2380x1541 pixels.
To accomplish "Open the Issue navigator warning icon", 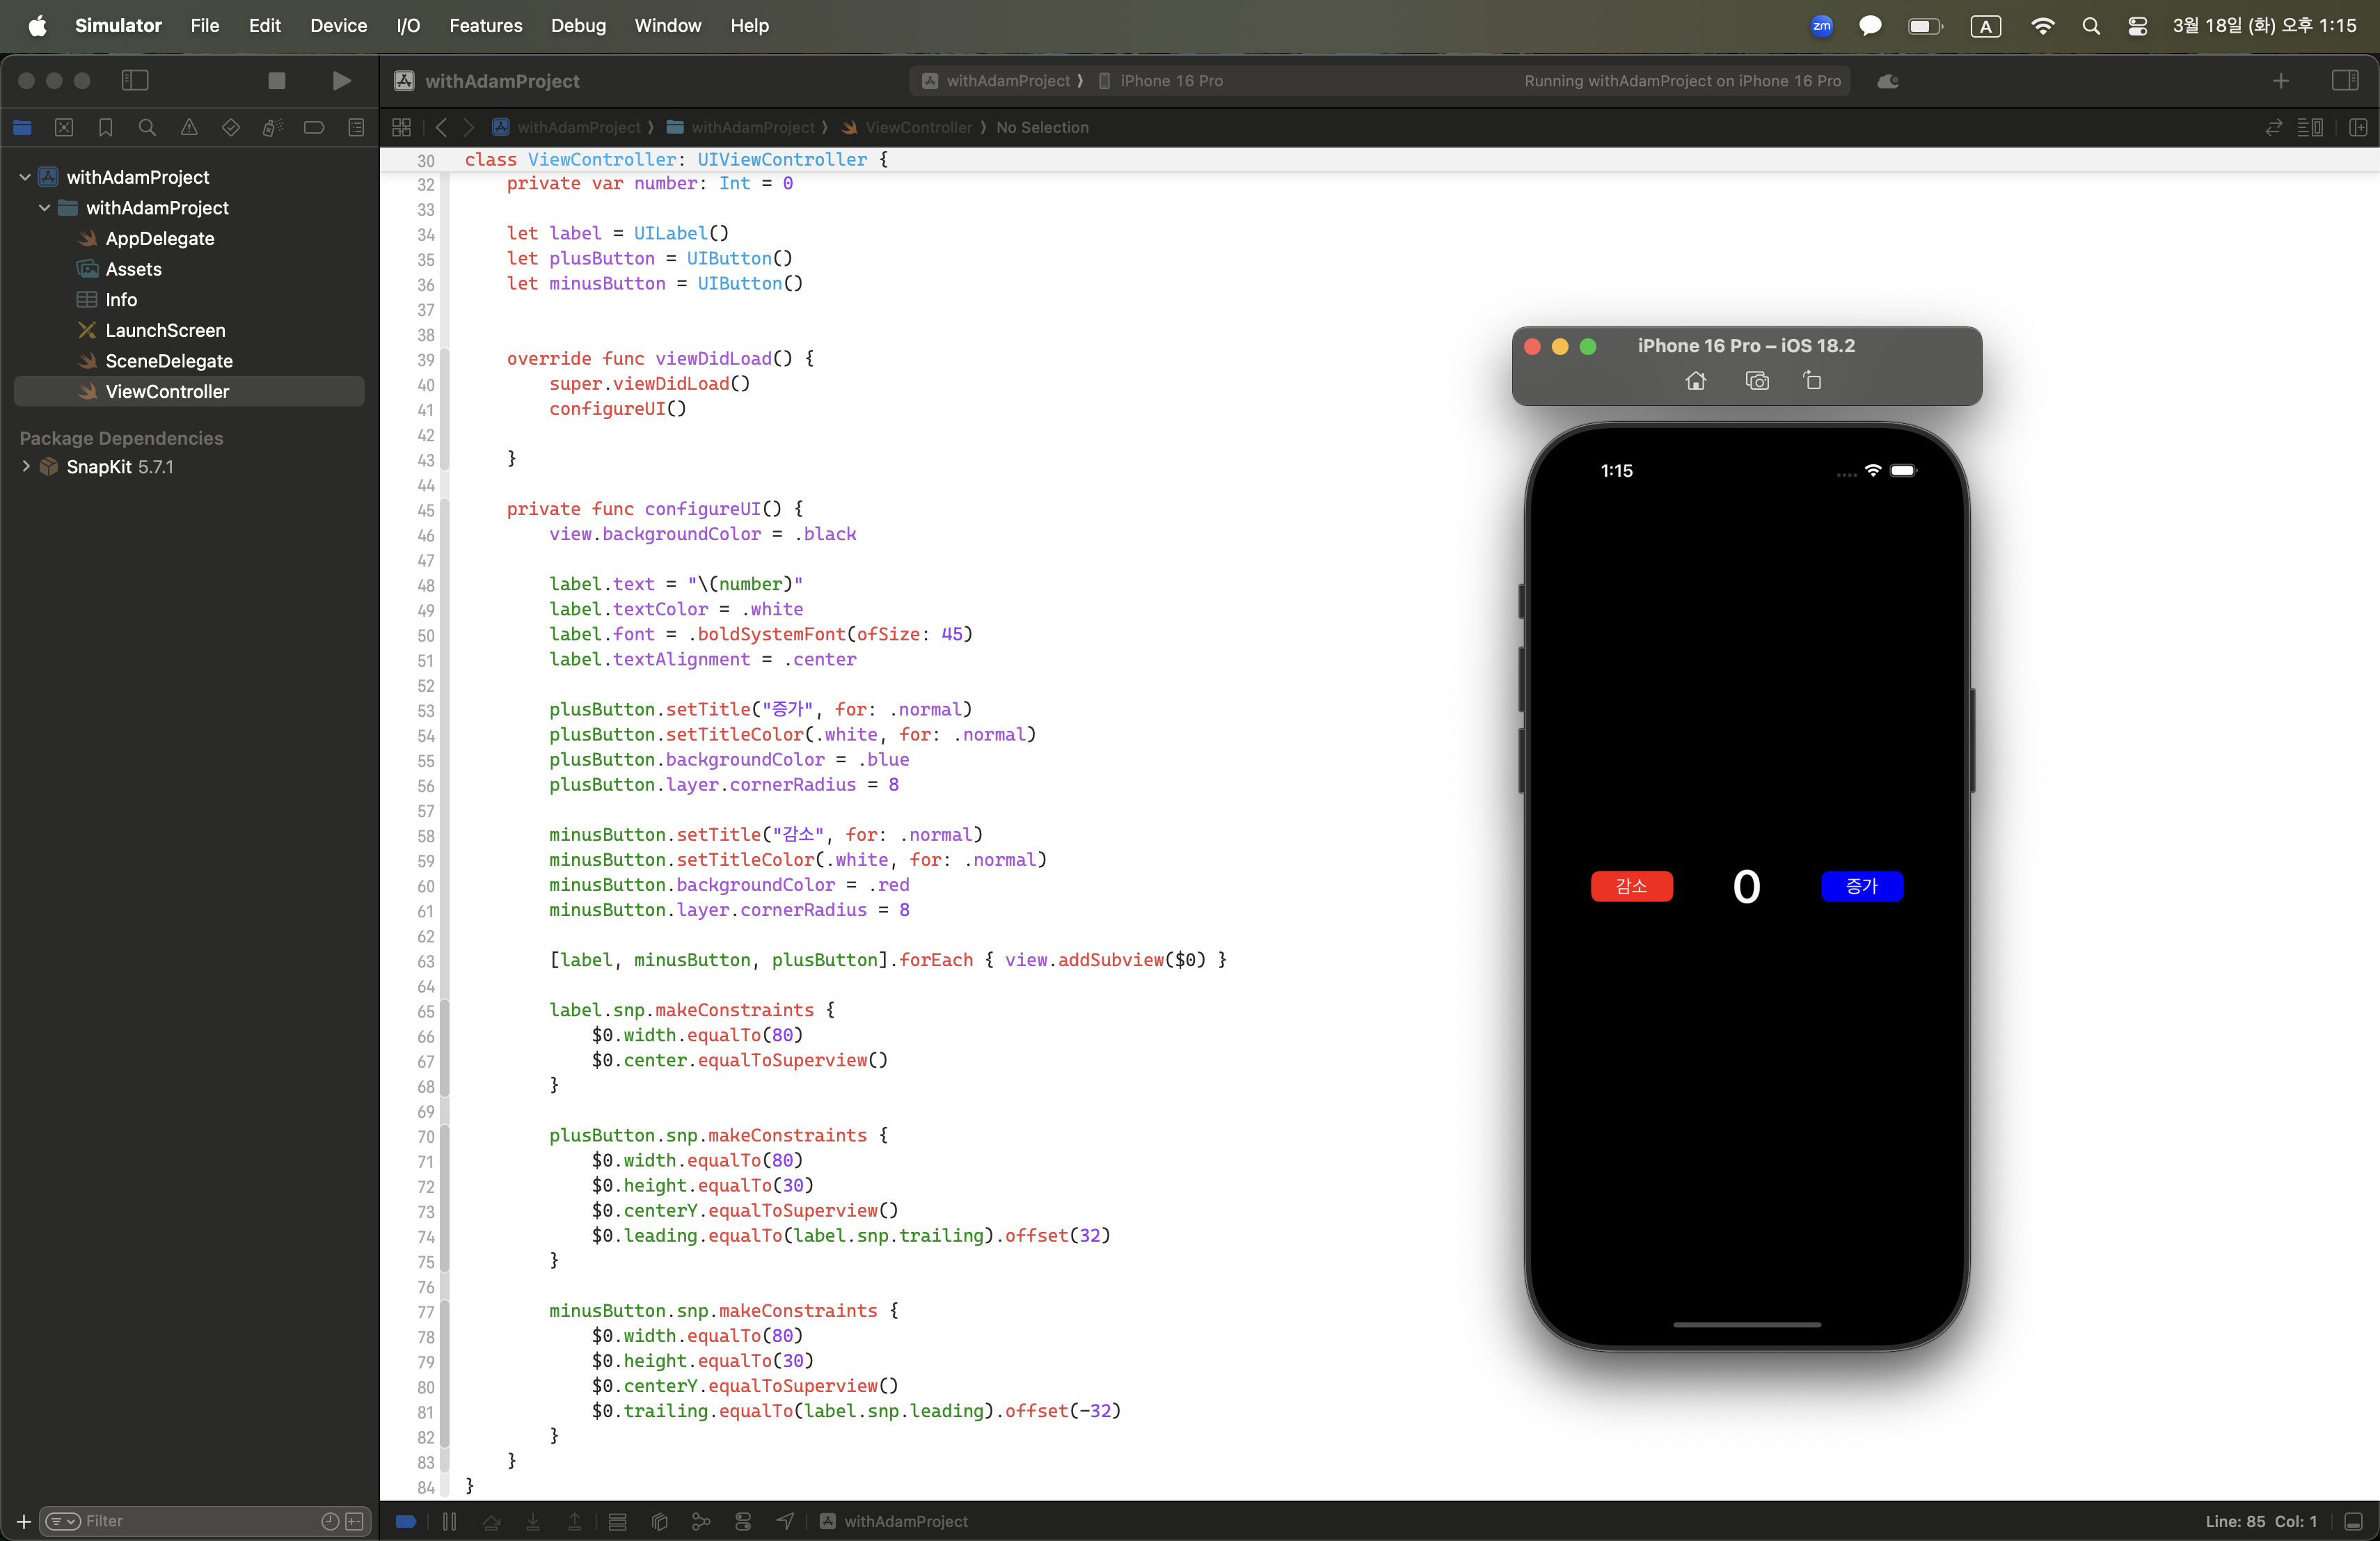I will point(189,127).
